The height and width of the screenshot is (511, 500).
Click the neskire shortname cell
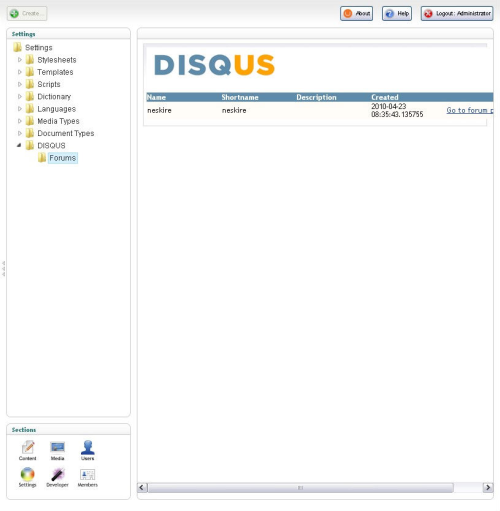(x=234, y=110)
